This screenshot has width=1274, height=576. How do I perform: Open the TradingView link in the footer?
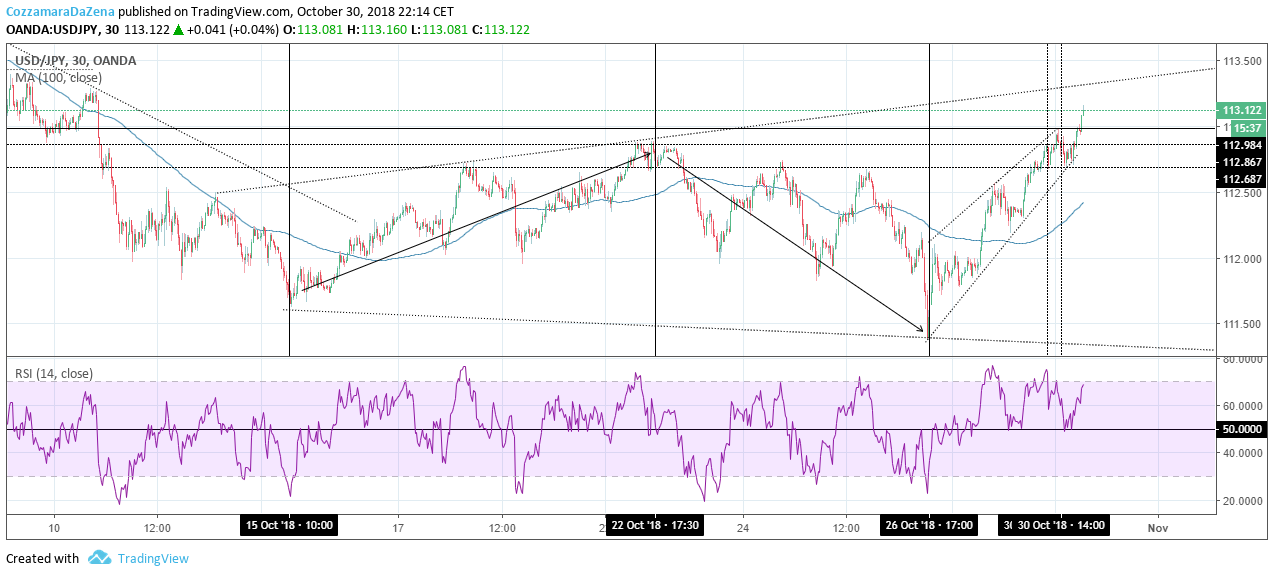tap(151, 558)
